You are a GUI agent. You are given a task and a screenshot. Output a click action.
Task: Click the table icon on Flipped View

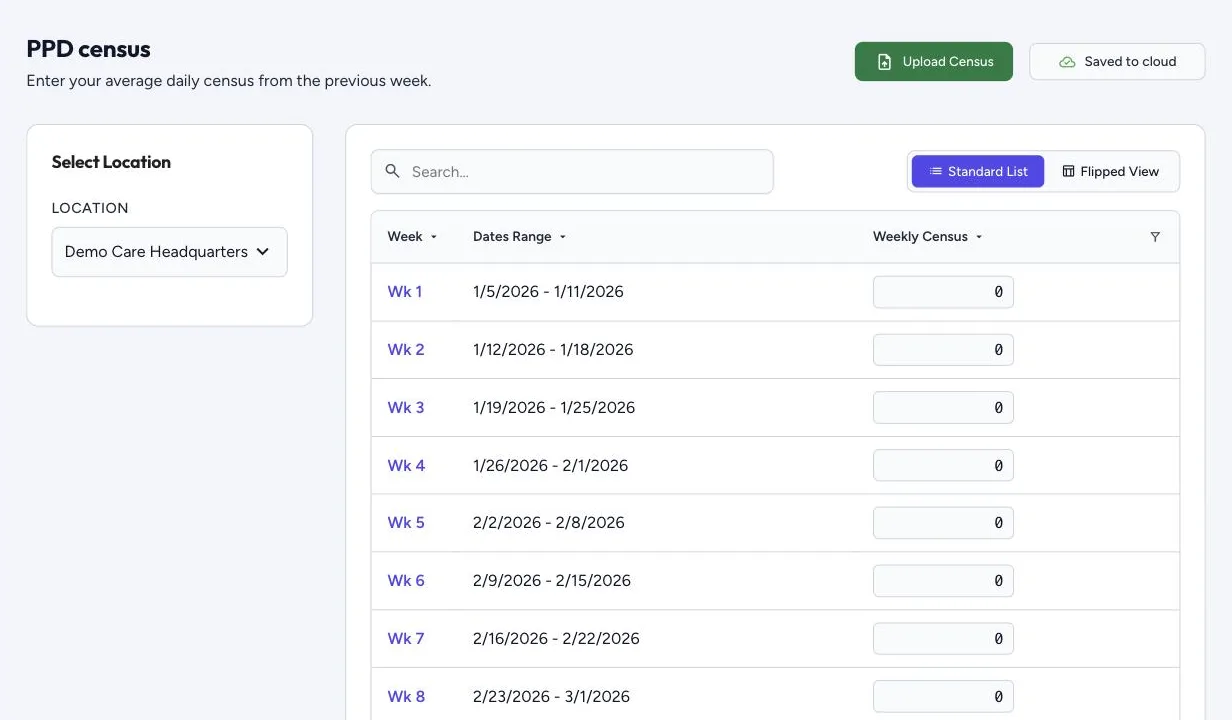point(1068,172)
